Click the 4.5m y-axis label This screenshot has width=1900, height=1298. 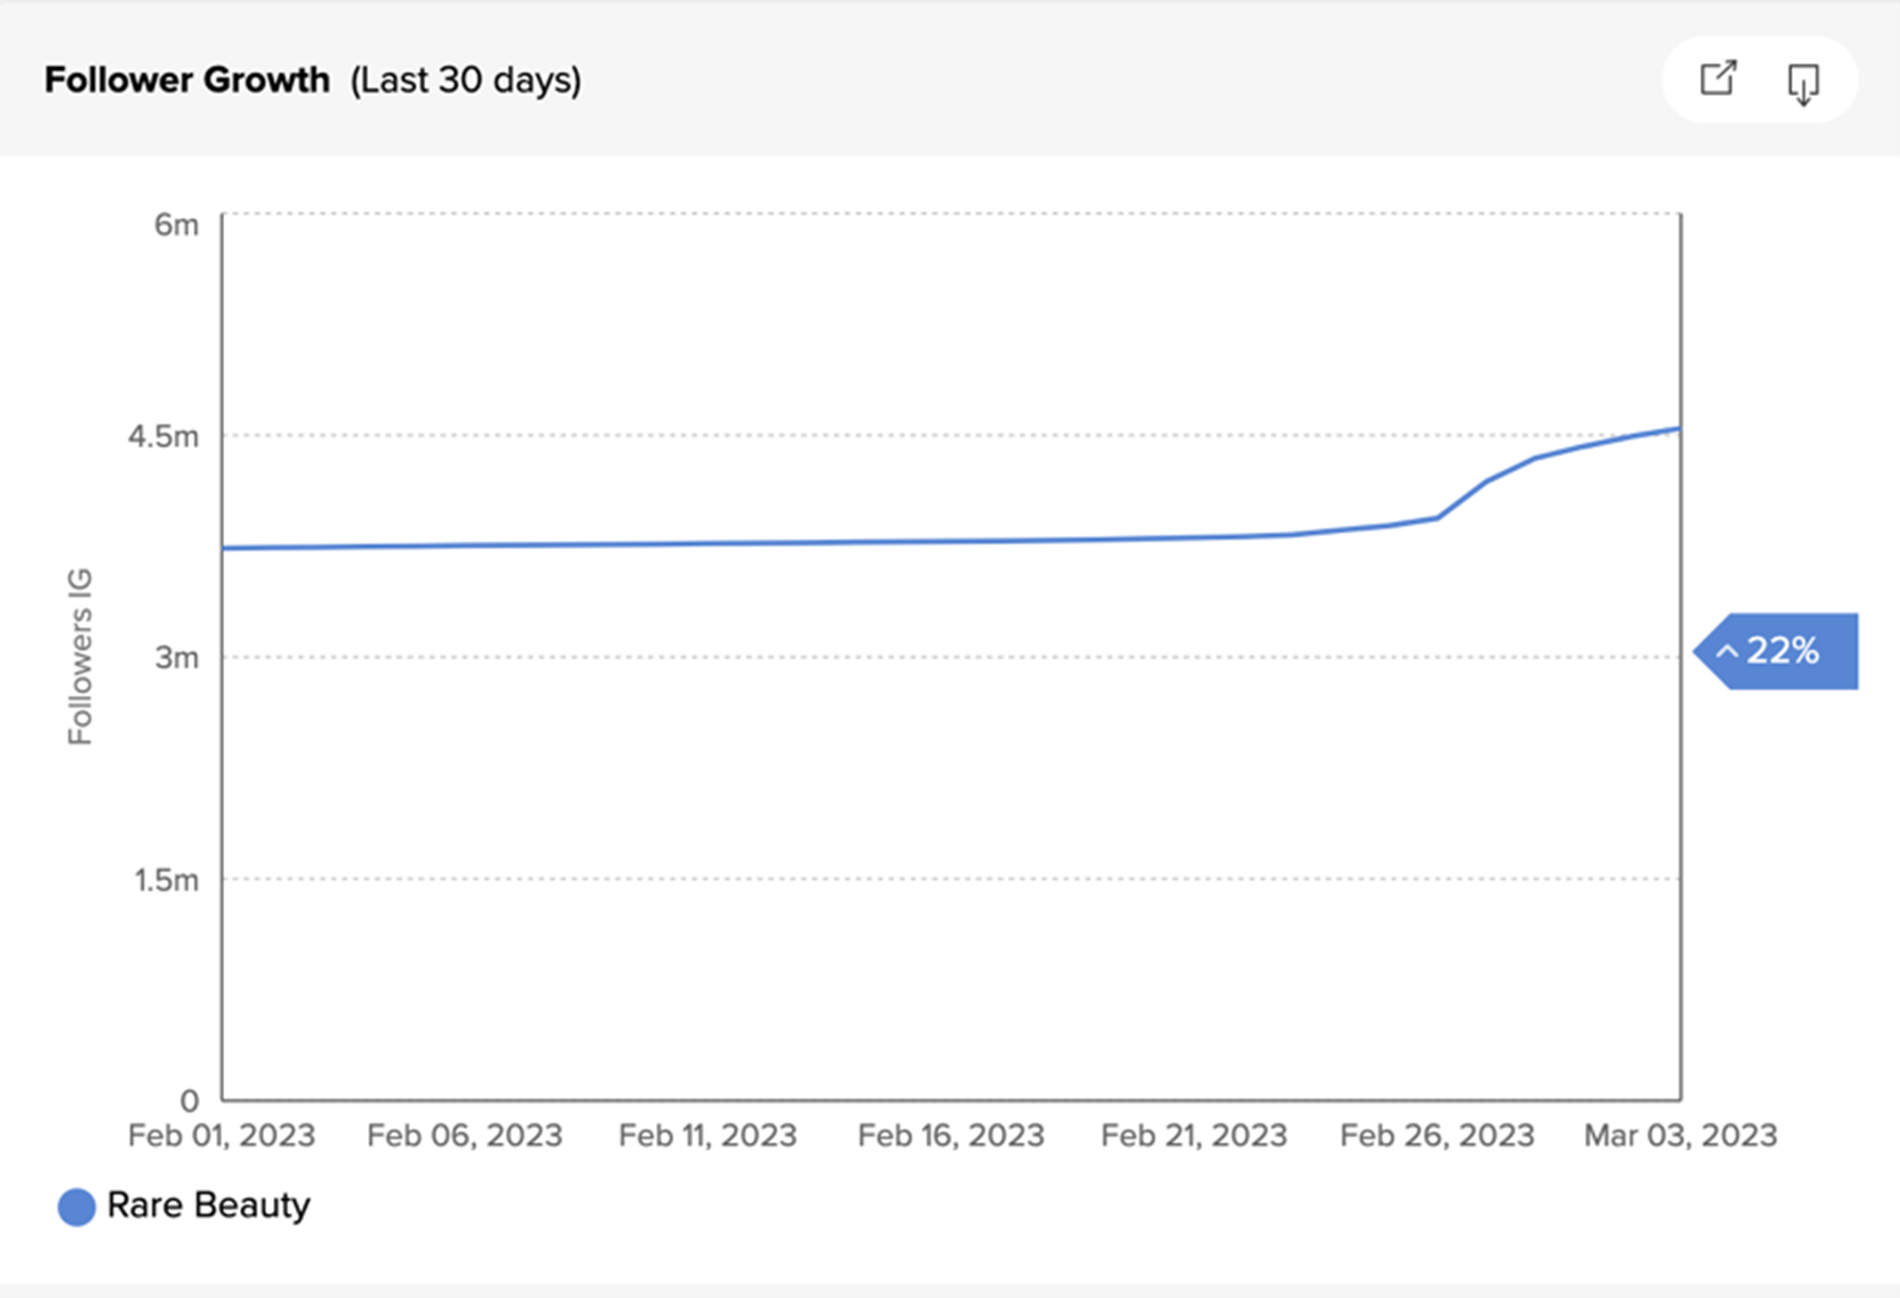[163, 437]
